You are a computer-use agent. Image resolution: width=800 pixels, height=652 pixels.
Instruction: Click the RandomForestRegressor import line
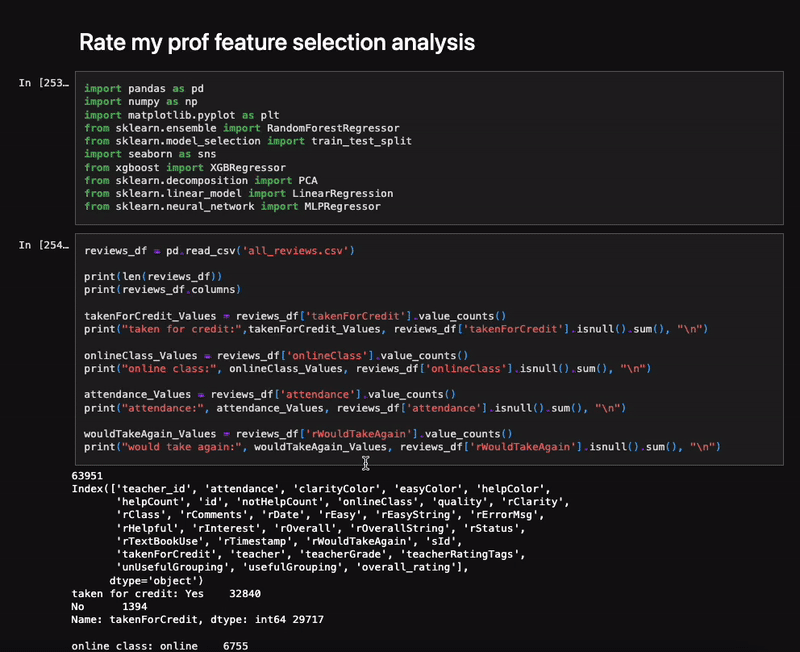[x=242, y=128]
